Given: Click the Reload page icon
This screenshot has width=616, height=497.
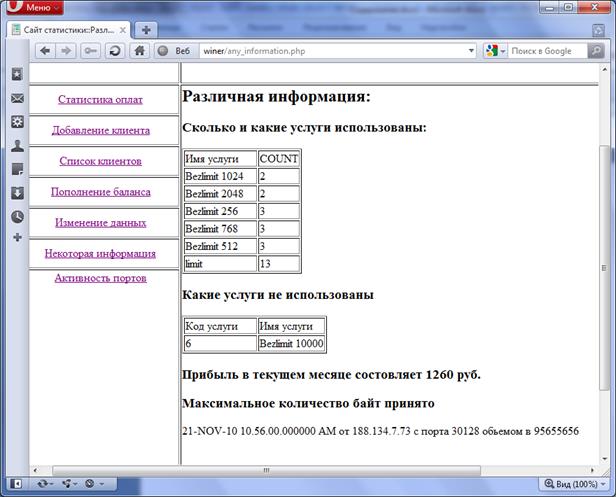Looking at the screenshot, I should 115,50.
